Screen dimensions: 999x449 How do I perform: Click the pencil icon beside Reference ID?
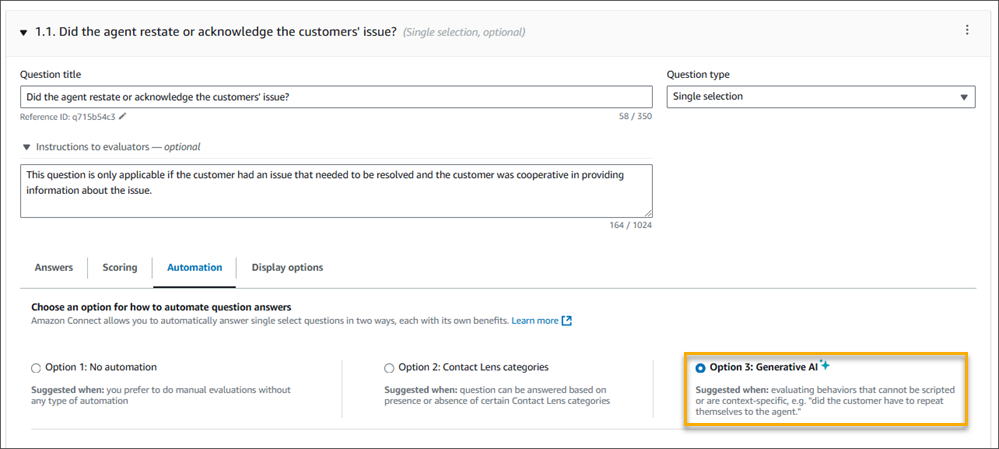tap(122, 117)
